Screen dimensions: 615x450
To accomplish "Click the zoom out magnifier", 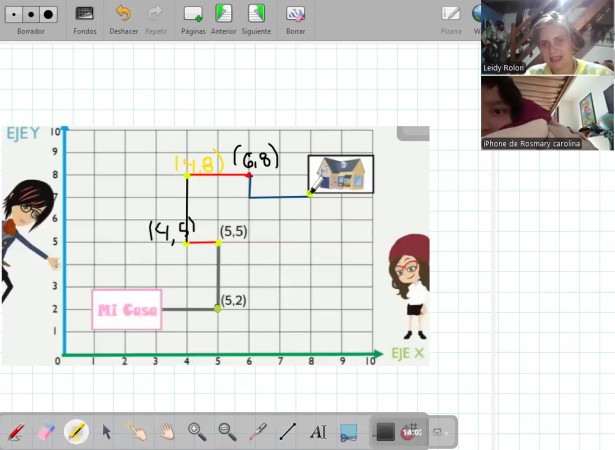I will point(227,432).
